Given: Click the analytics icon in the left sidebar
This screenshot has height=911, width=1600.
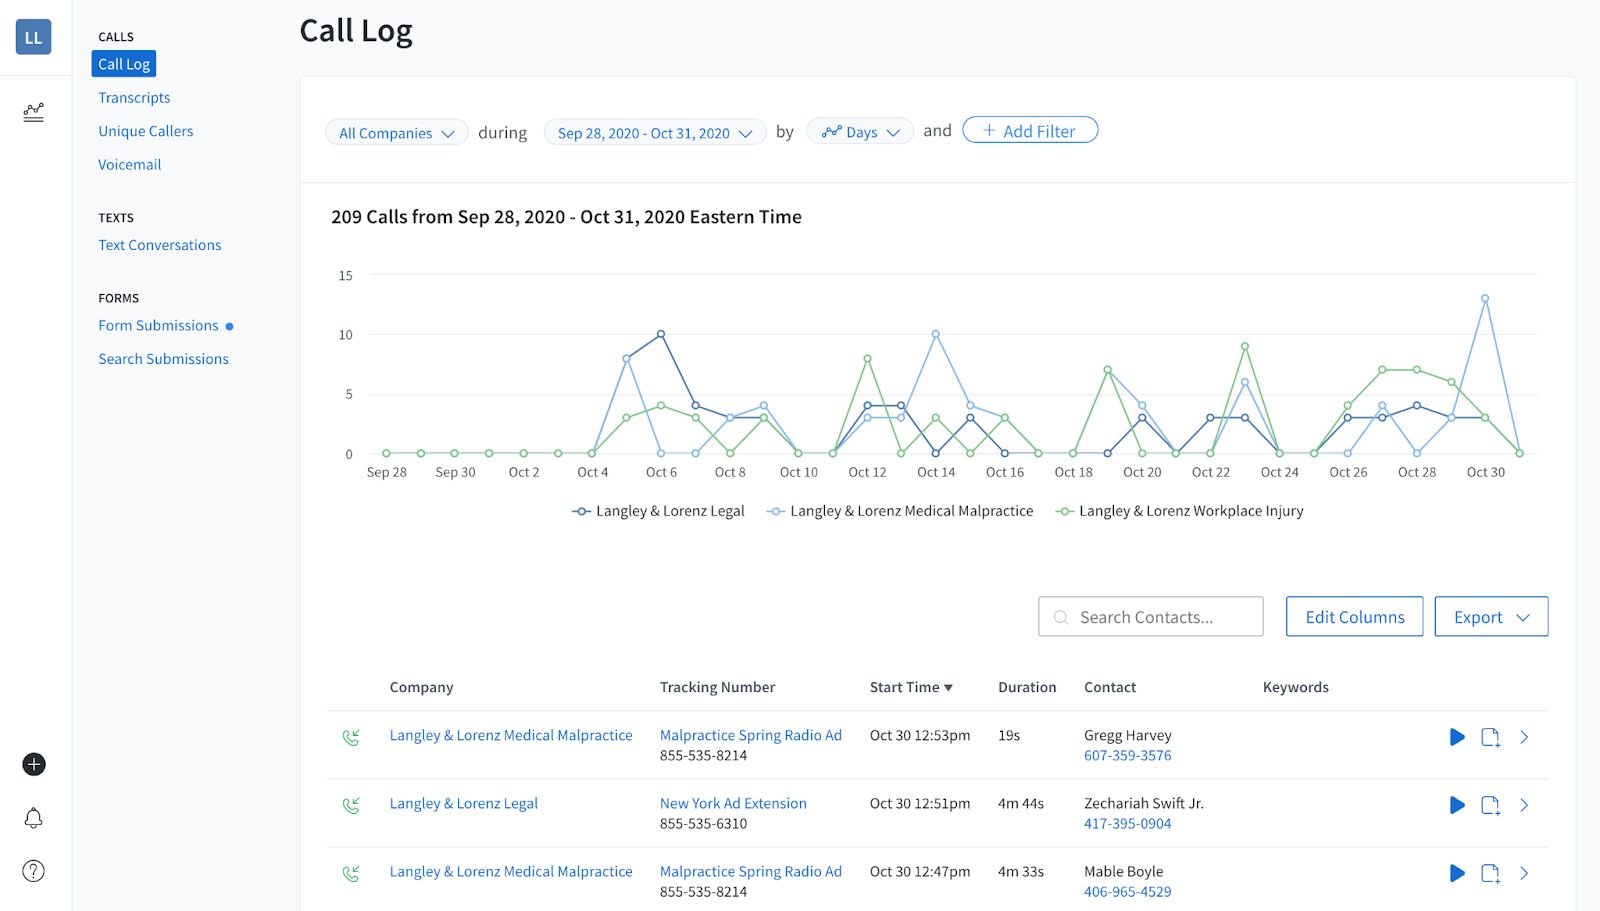Looking at the screenshot, I should (x=34, y=113).
